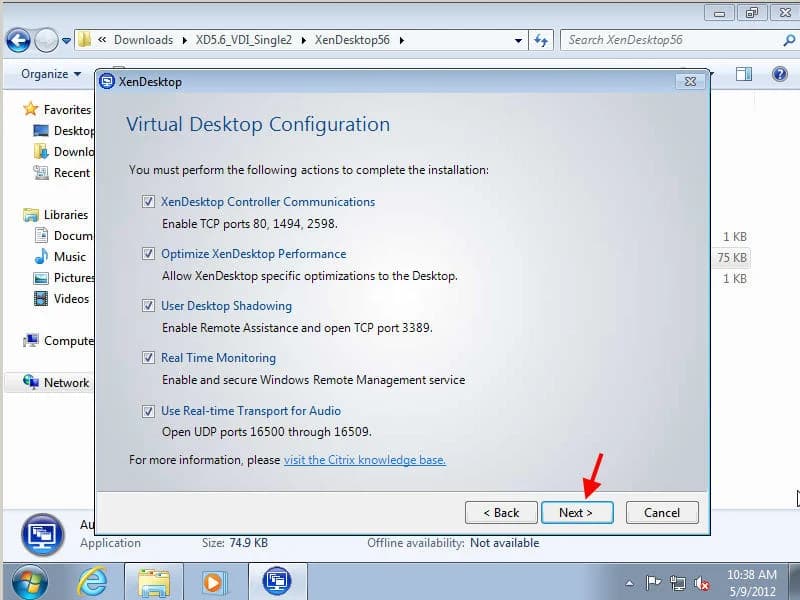Click Downloads in the address breadcrumb

pyautogui.click(x=143, y=40)
